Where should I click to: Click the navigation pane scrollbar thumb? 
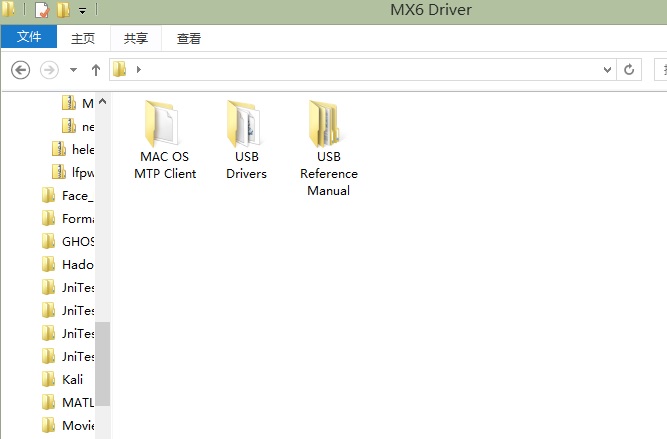click(103, 364)
